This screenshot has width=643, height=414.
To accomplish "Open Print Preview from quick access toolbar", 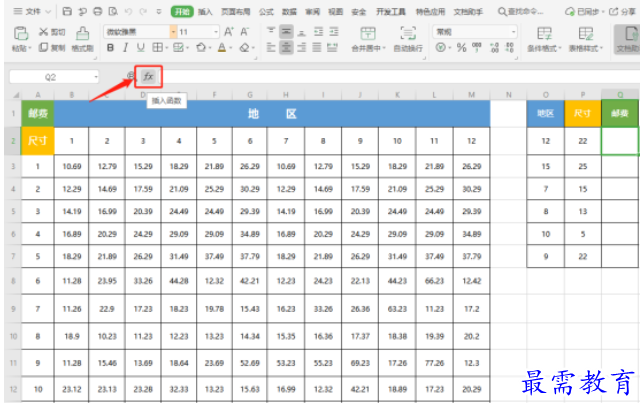I will pos(113,11).
